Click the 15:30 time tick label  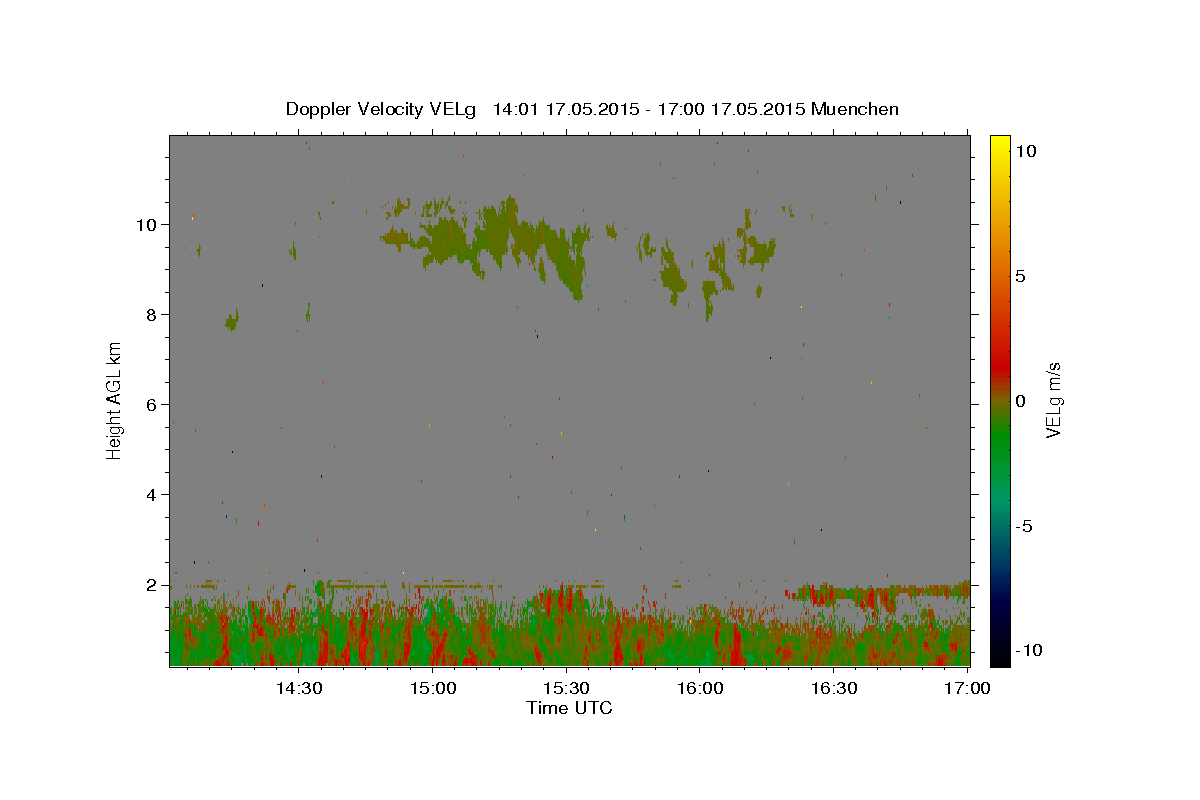[567, 688]
